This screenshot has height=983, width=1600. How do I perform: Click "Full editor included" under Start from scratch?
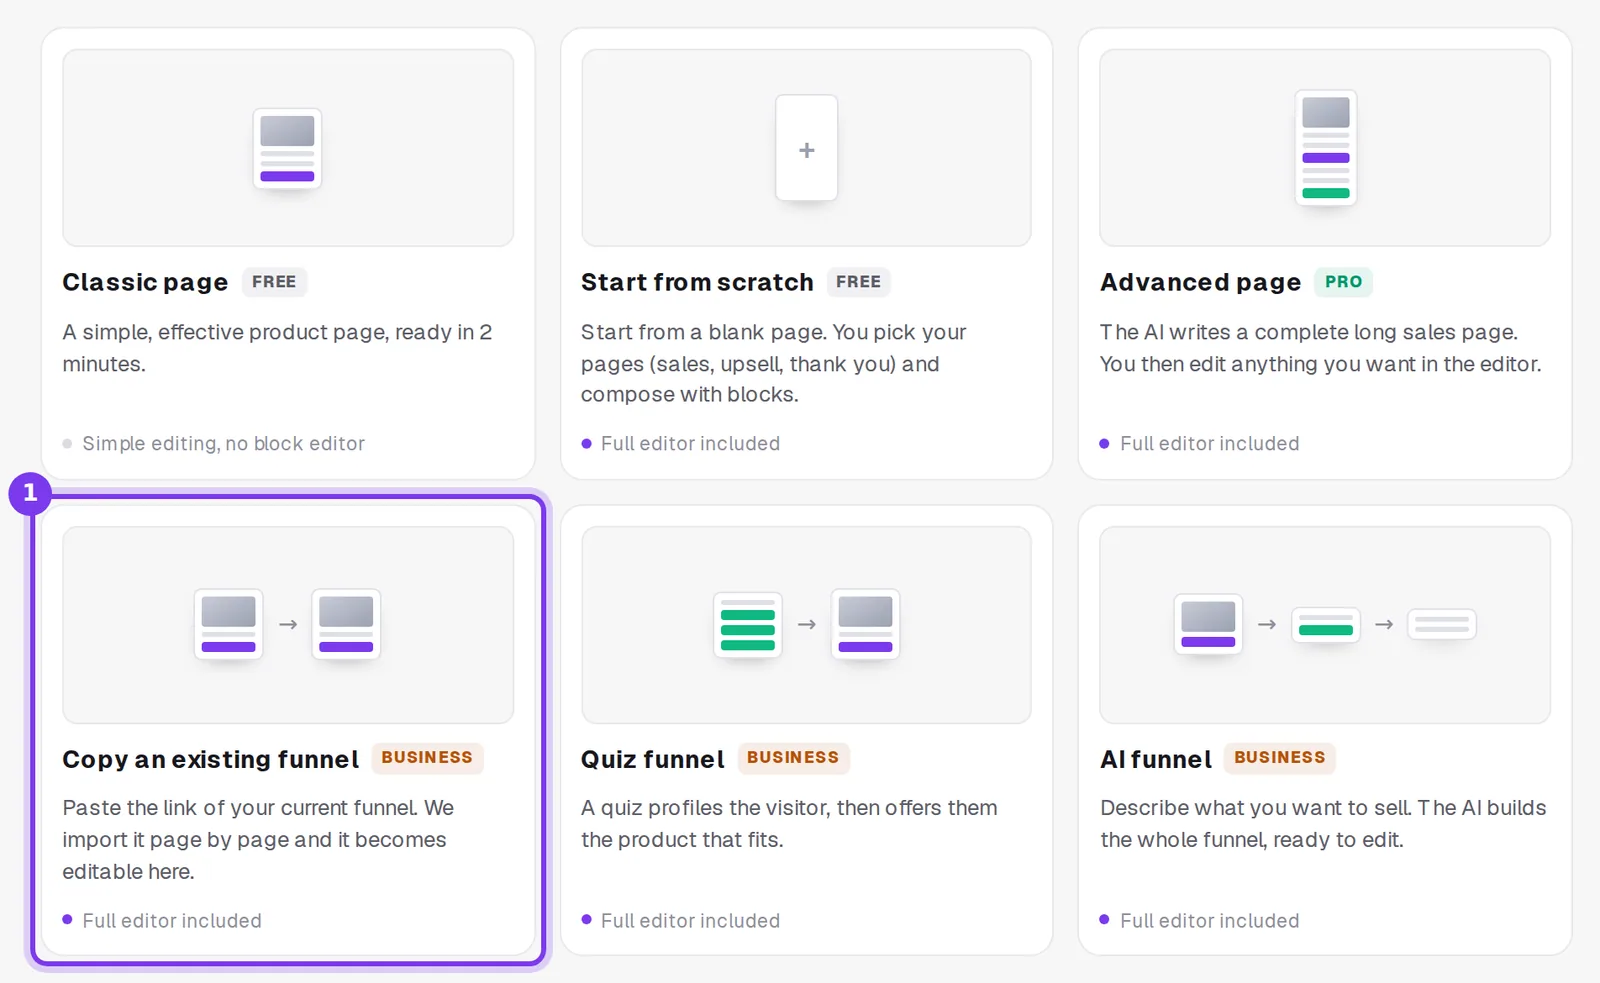click(x=690, y=443)
